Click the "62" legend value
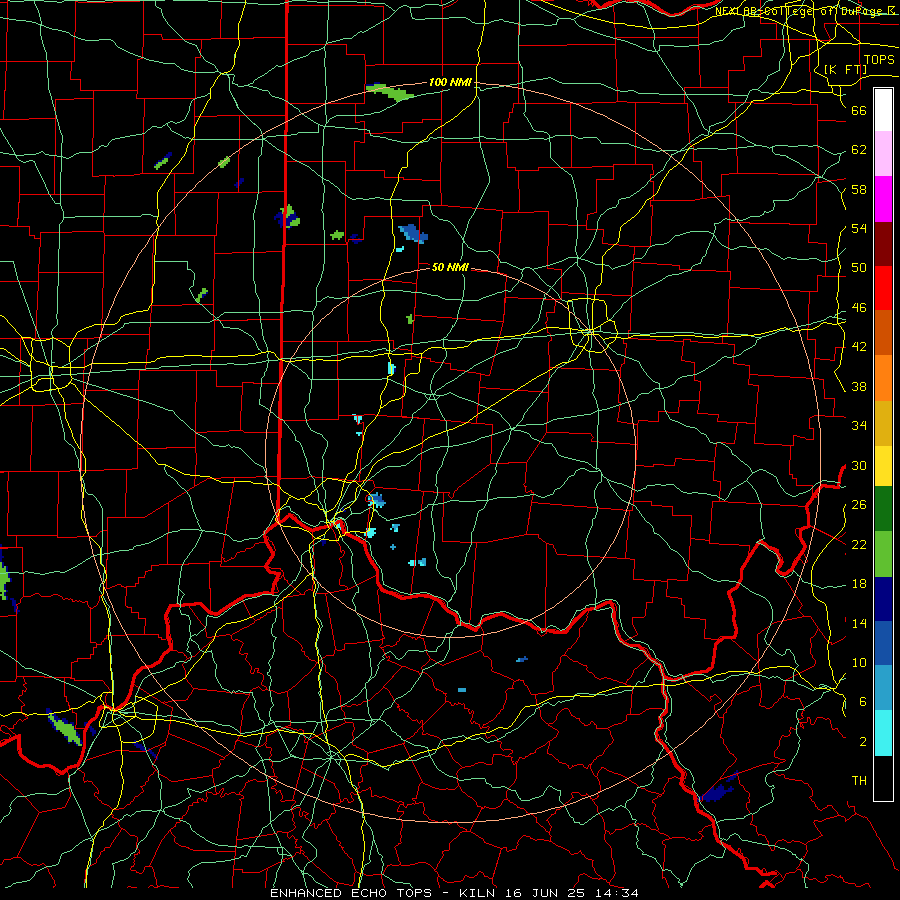Image resolution: width=900 pixels, height=900 pixels. pyautogui.click(x=859, y=150)
